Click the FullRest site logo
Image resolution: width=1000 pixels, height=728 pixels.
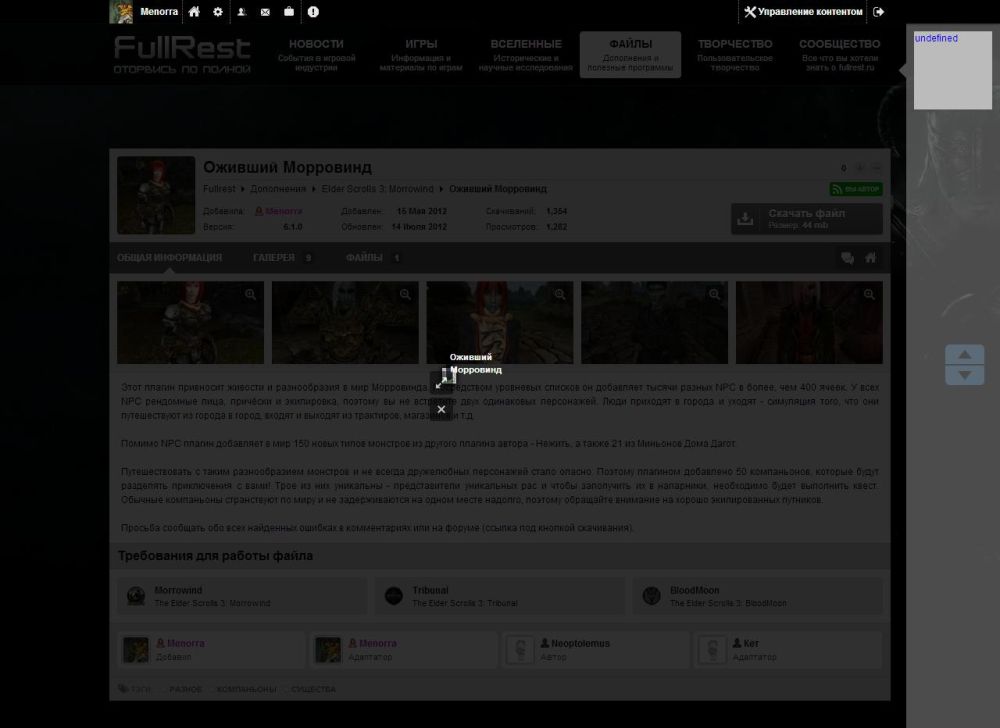point(182,54)
